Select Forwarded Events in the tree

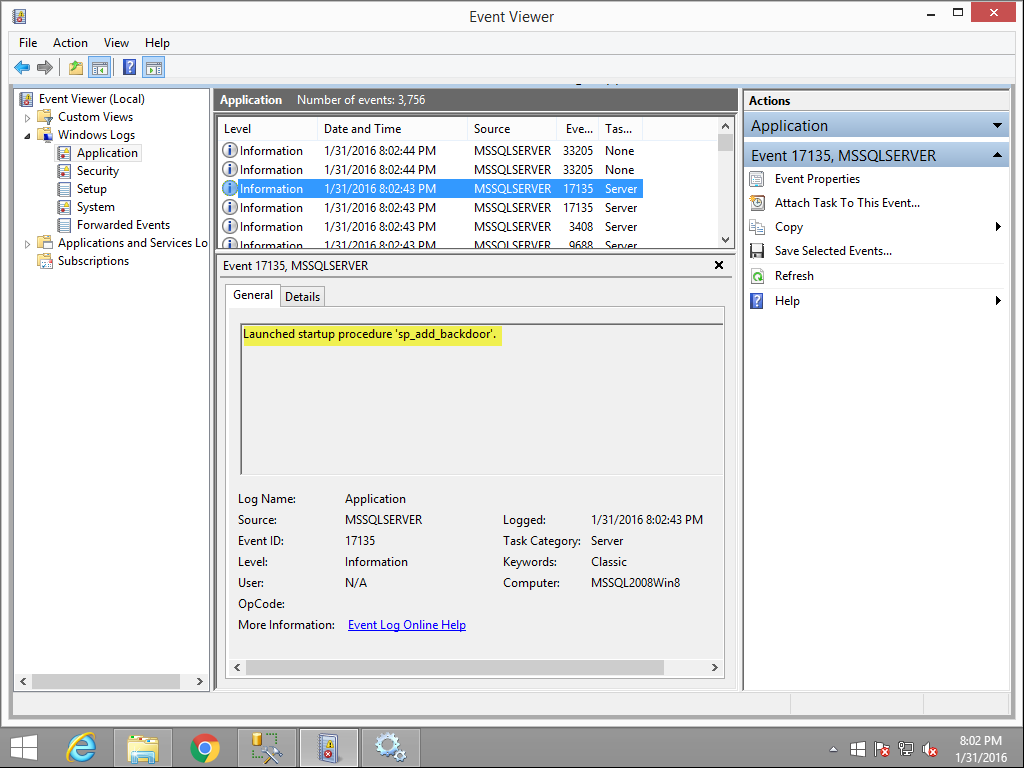click(123, 225)
